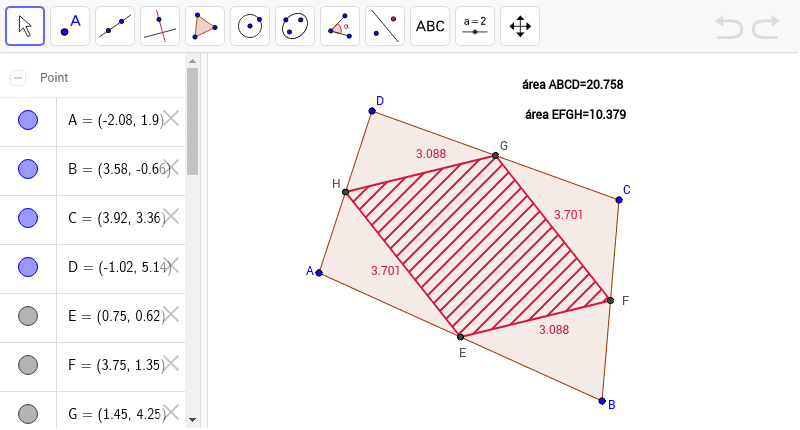Screen dimensions: 800x430
Task: Click the Redo arrow
Action: pyautogui.click(x=766, y=27)
